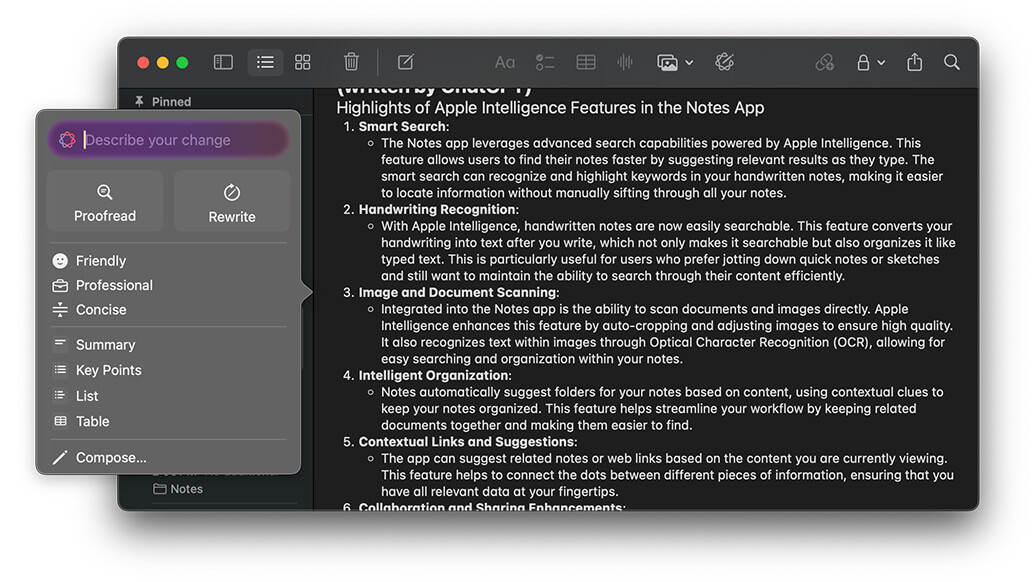This screenshot has width=1033, height=582.
Task: Click Contextual Links and Suggestions heading
Action: (467, 442)
